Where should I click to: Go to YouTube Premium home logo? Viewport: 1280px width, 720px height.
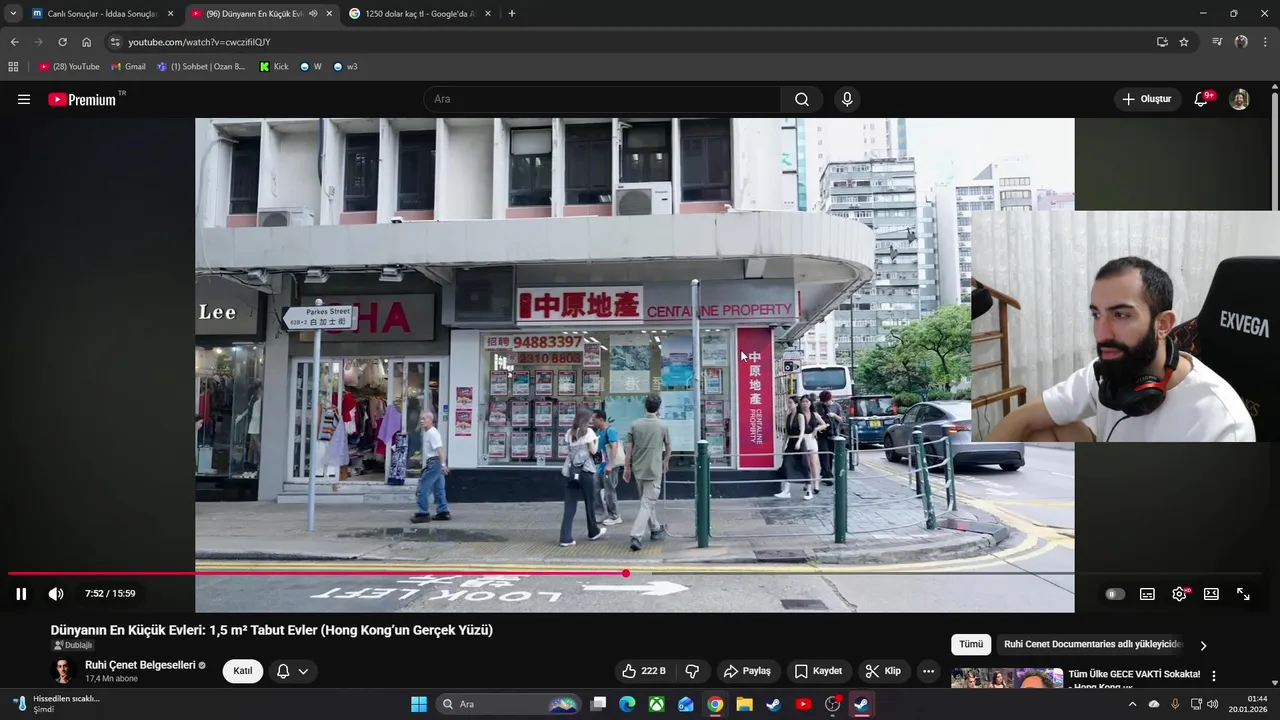click(82, 99)
